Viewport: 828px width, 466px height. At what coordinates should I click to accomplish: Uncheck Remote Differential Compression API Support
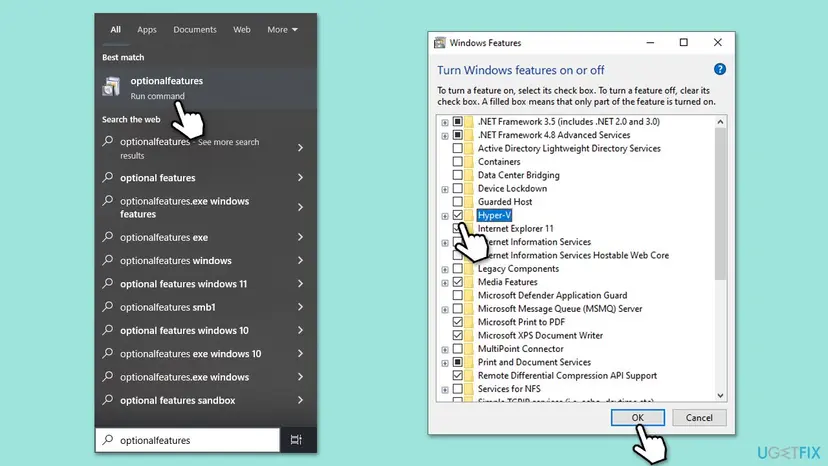click(x=457, y=376)
